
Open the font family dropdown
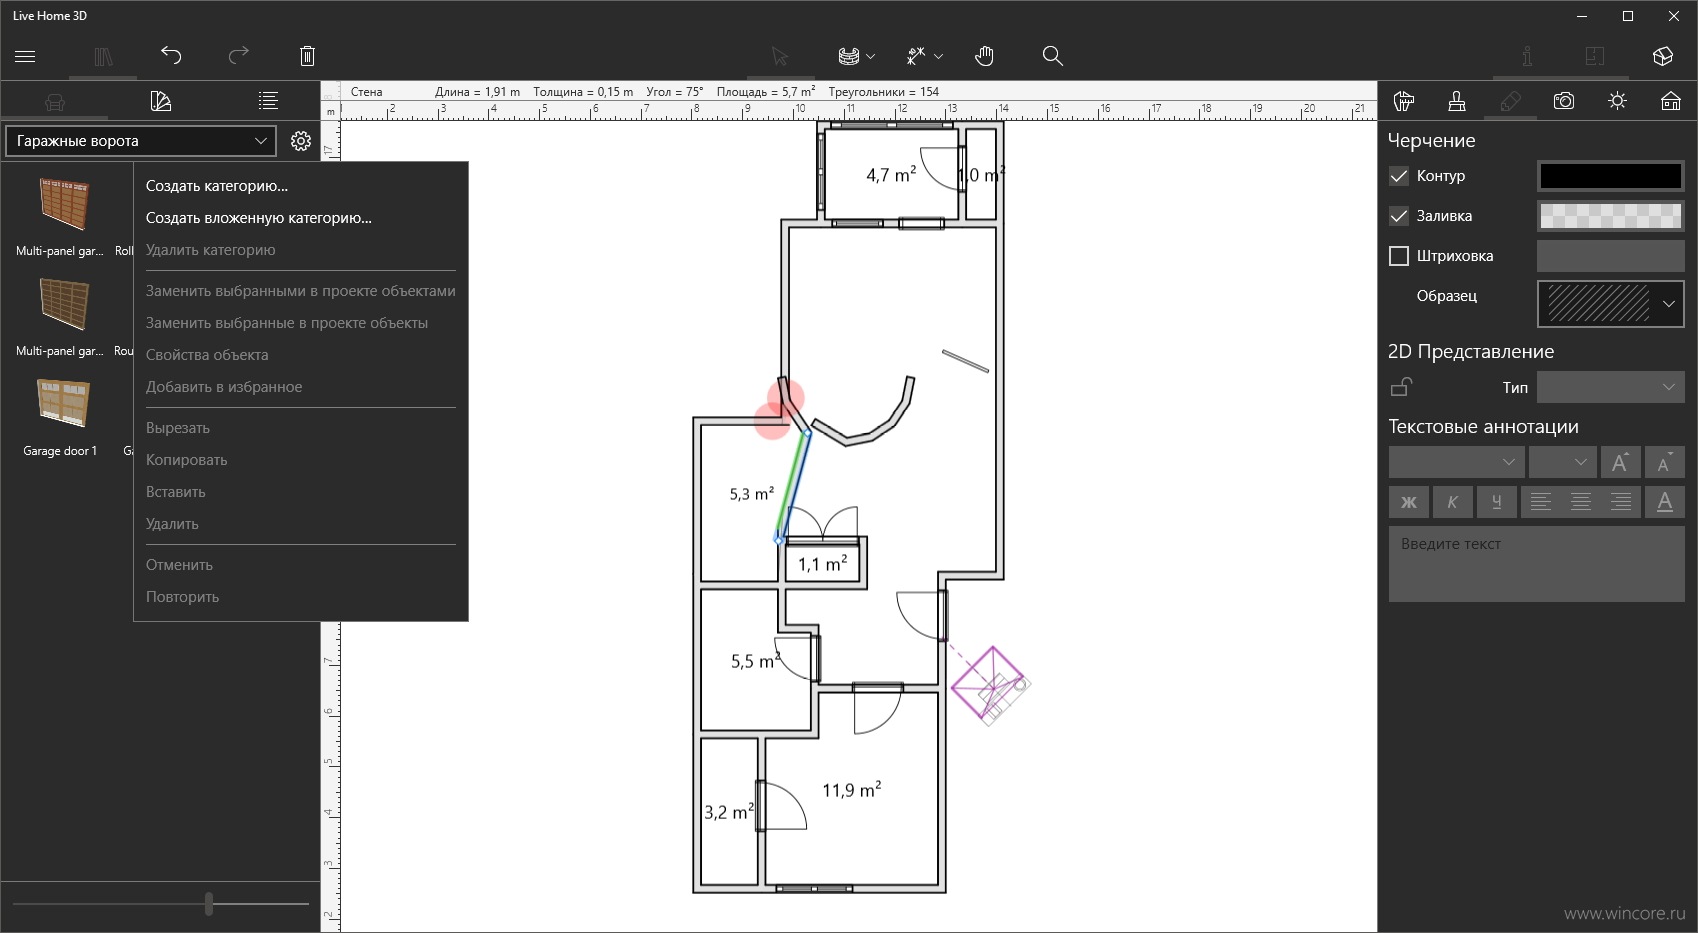click(1456, 462)
